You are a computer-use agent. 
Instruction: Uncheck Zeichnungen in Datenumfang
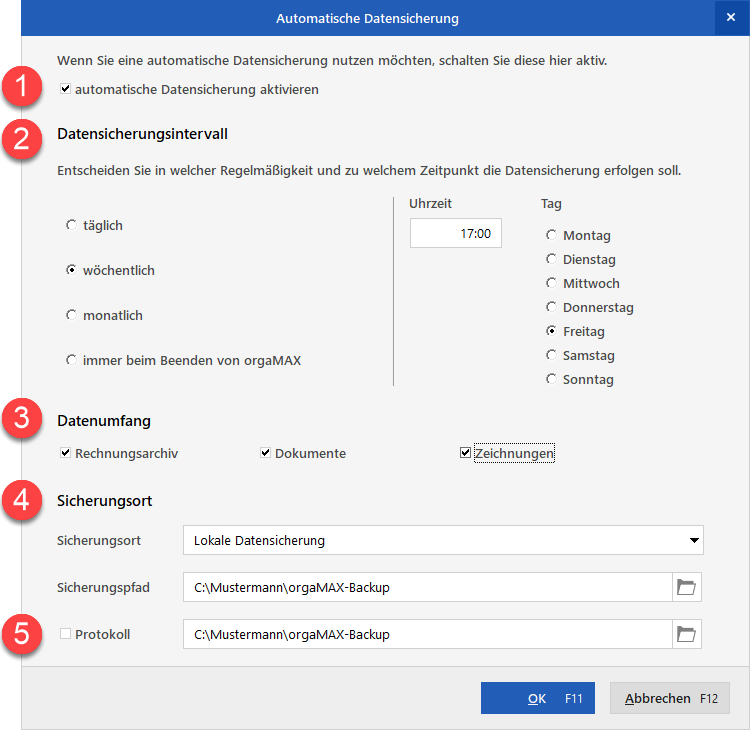tap(465, 453)
